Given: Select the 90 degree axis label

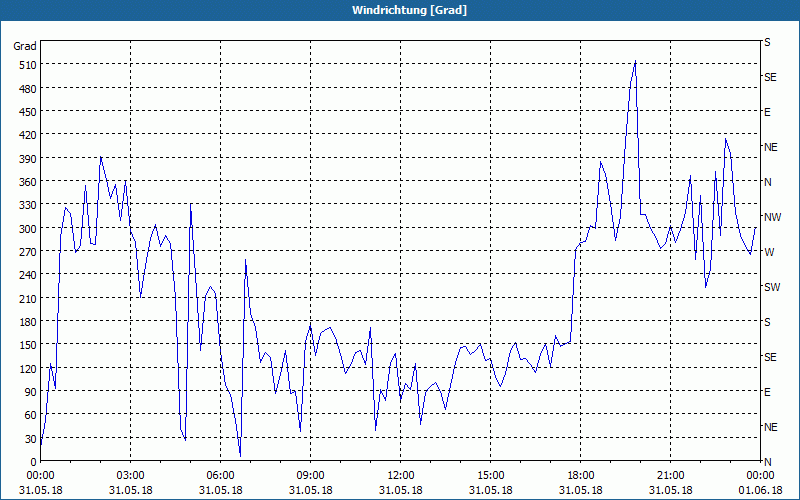Looking at the screenshot, I should click(31, 392).
